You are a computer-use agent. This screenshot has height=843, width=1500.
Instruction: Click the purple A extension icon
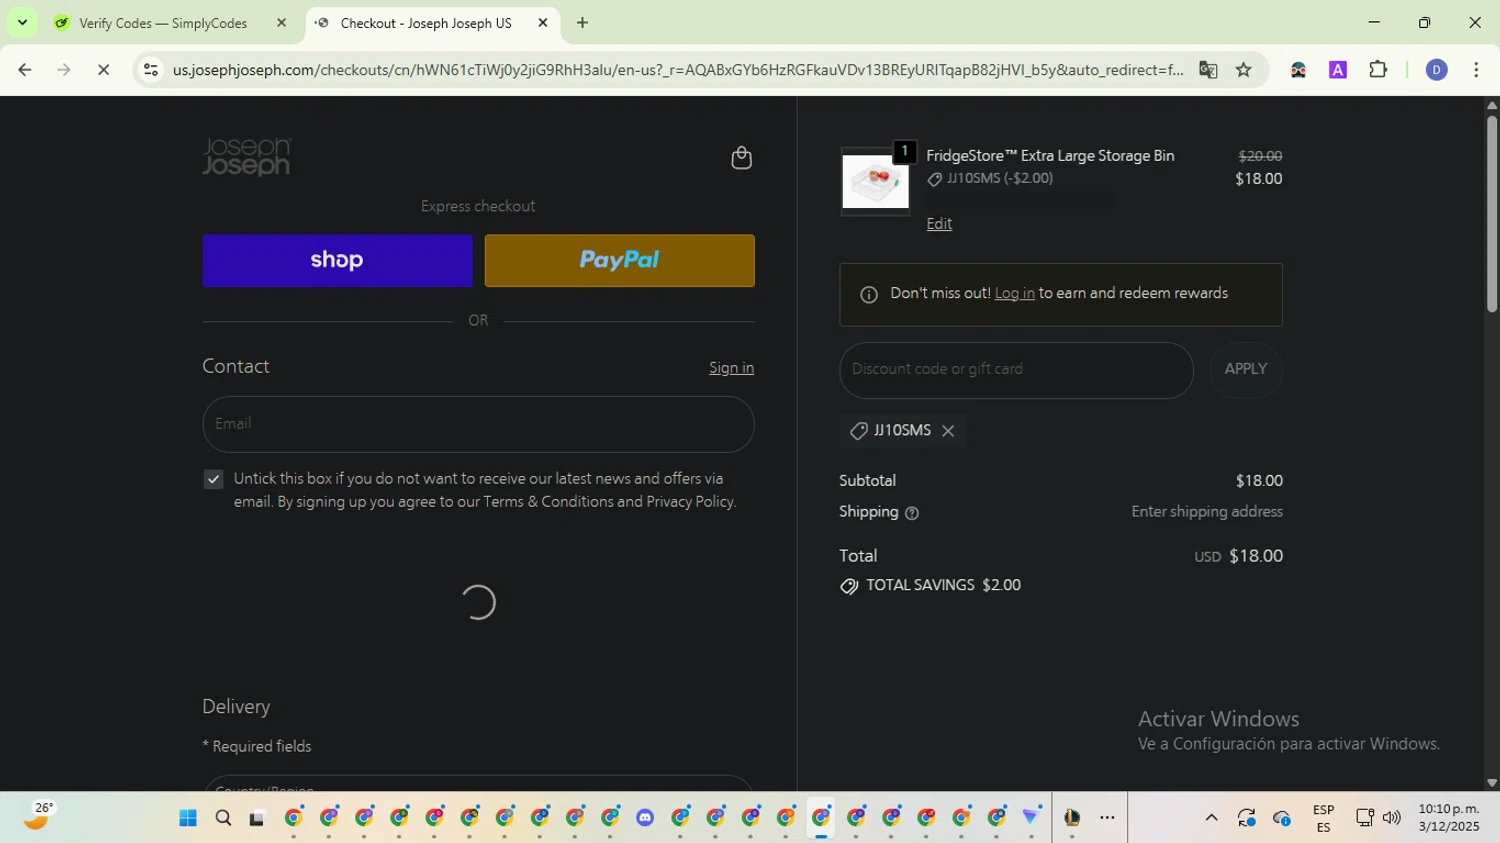(1338, 70)
